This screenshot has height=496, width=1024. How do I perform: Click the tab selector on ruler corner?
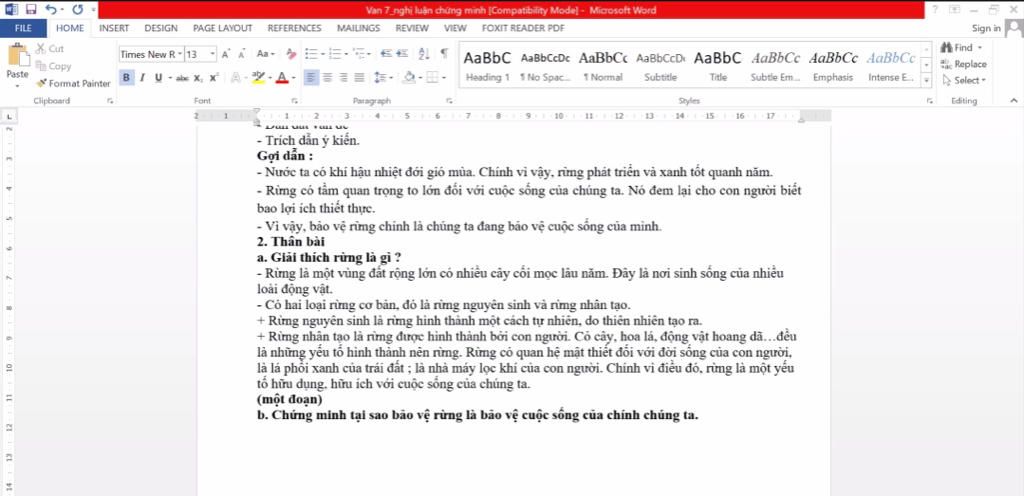(x=8, y=116)
